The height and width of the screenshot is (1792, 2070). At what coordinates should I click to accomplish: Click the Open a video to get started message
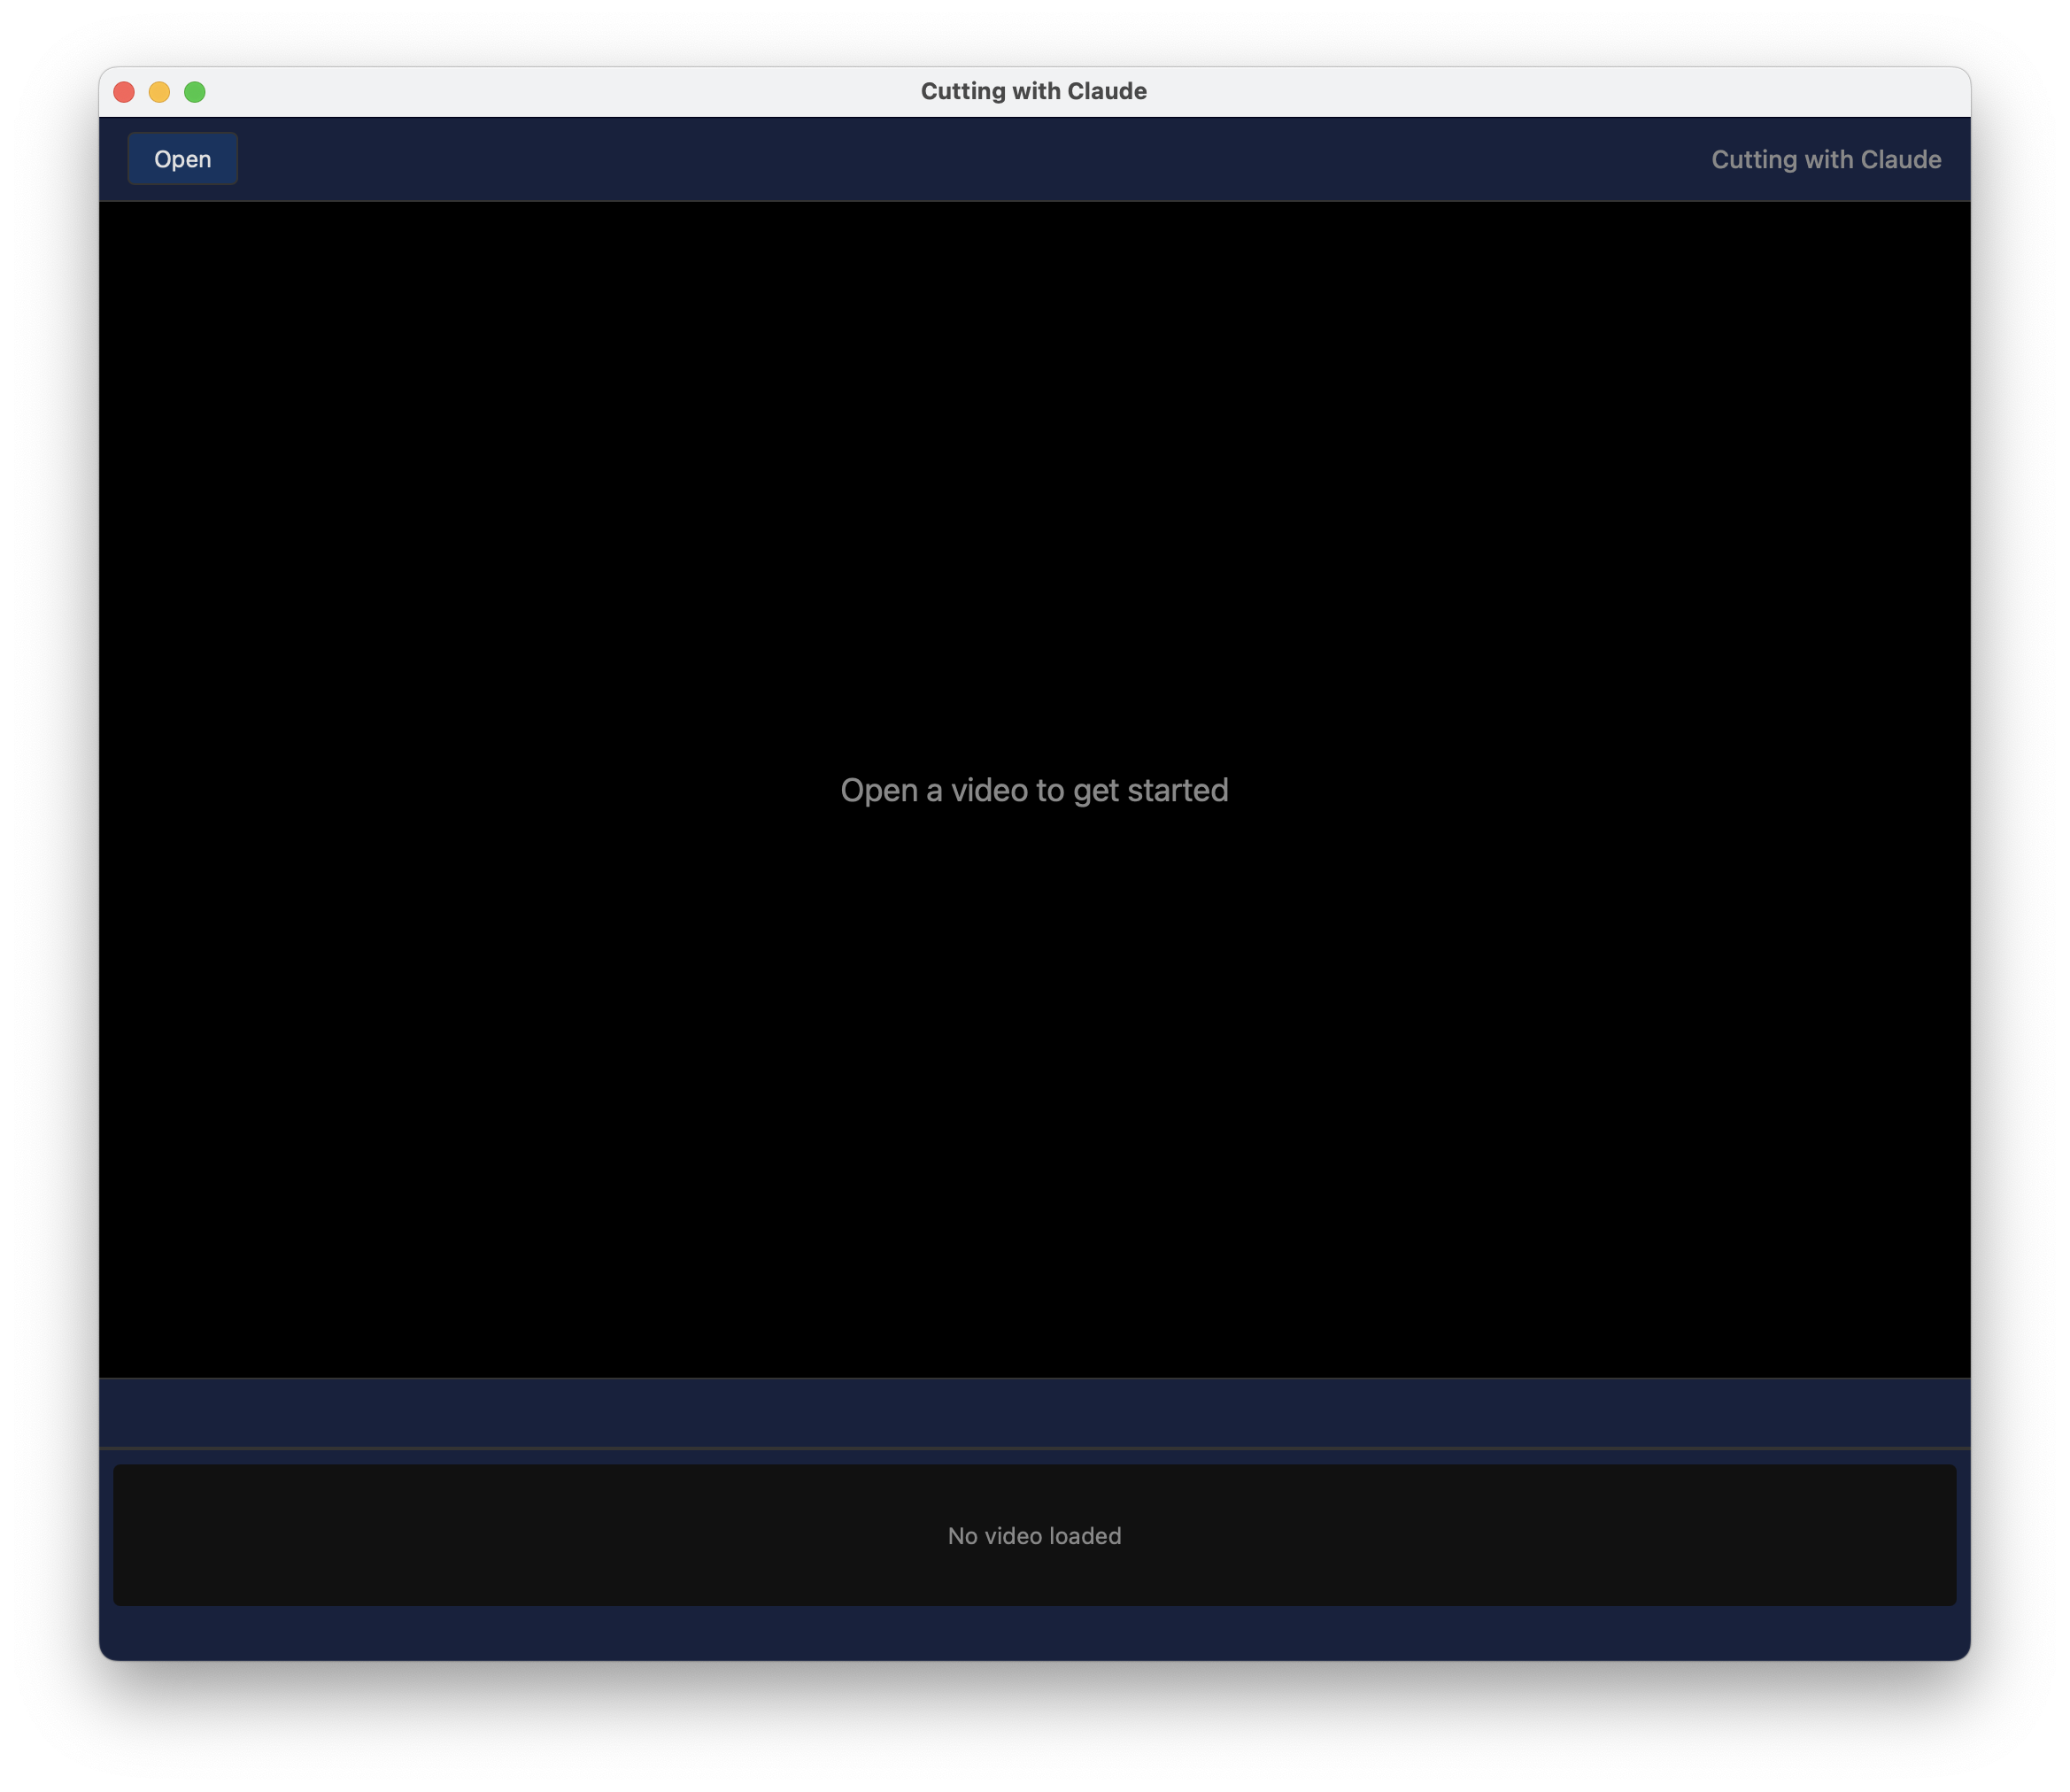[1035, 790]
